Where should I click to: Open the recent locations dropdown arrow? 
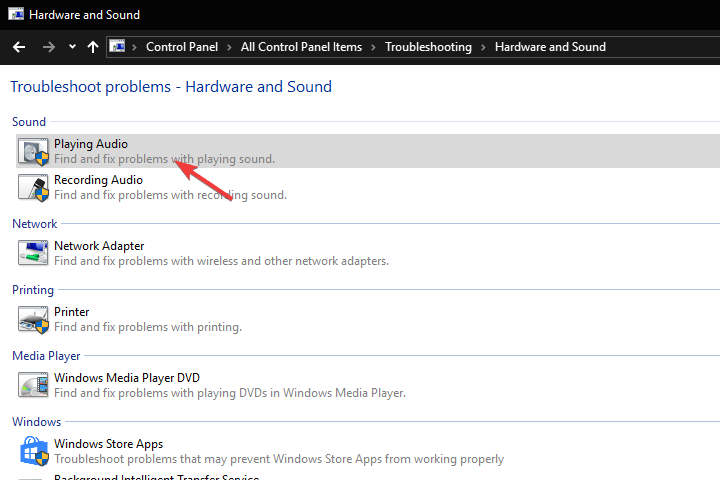coord(72,47)
